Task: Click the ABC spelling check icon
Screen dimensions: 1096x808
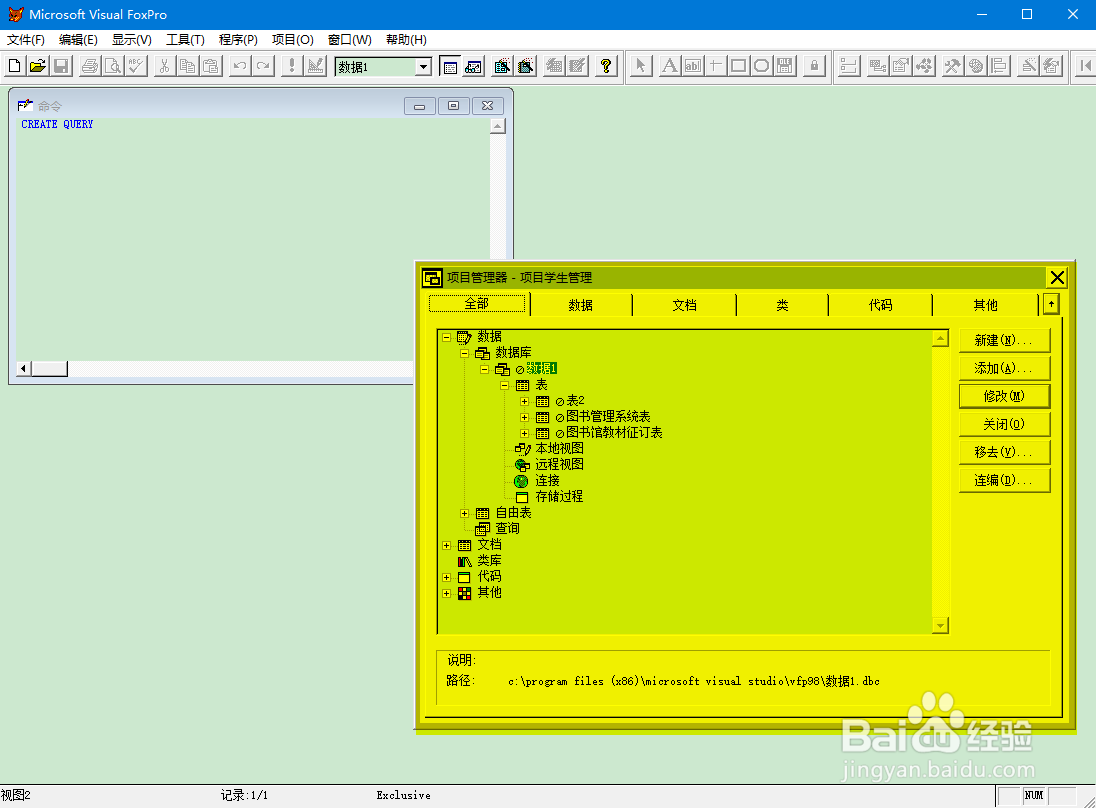Action: coord(136,66)
